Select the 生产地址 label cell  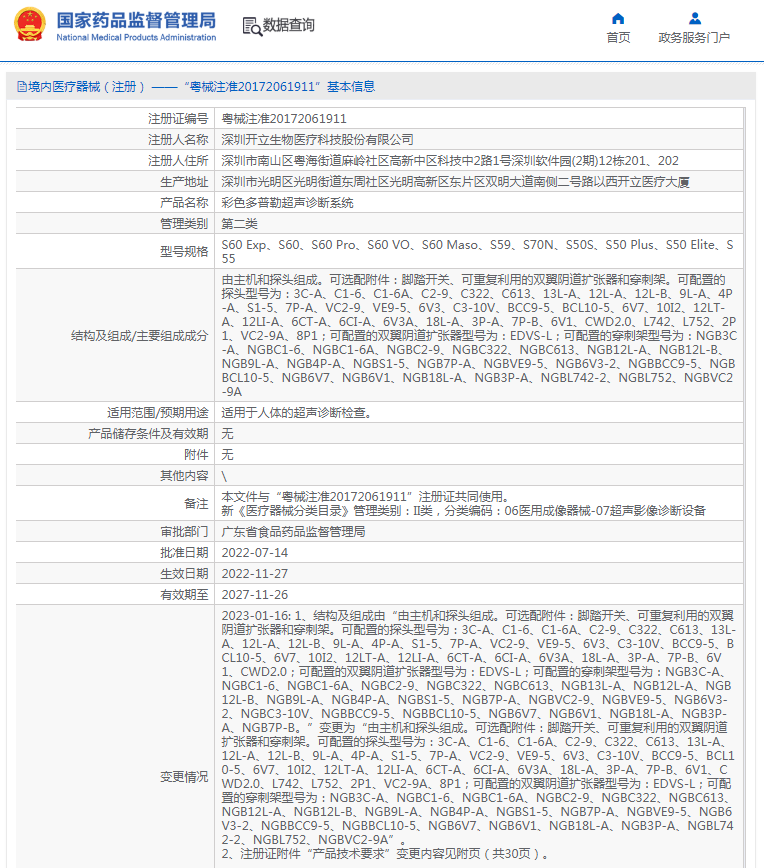[115, 182]
